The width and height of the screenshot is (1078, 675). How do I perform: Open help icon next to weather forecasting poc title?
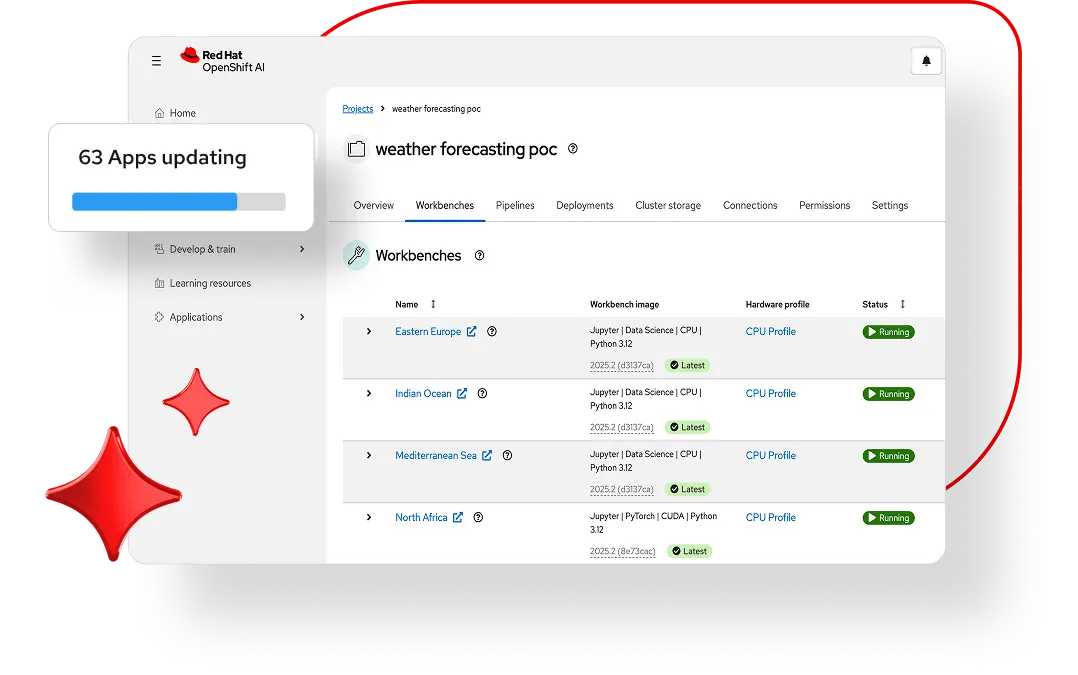click(x=573, y=148)
